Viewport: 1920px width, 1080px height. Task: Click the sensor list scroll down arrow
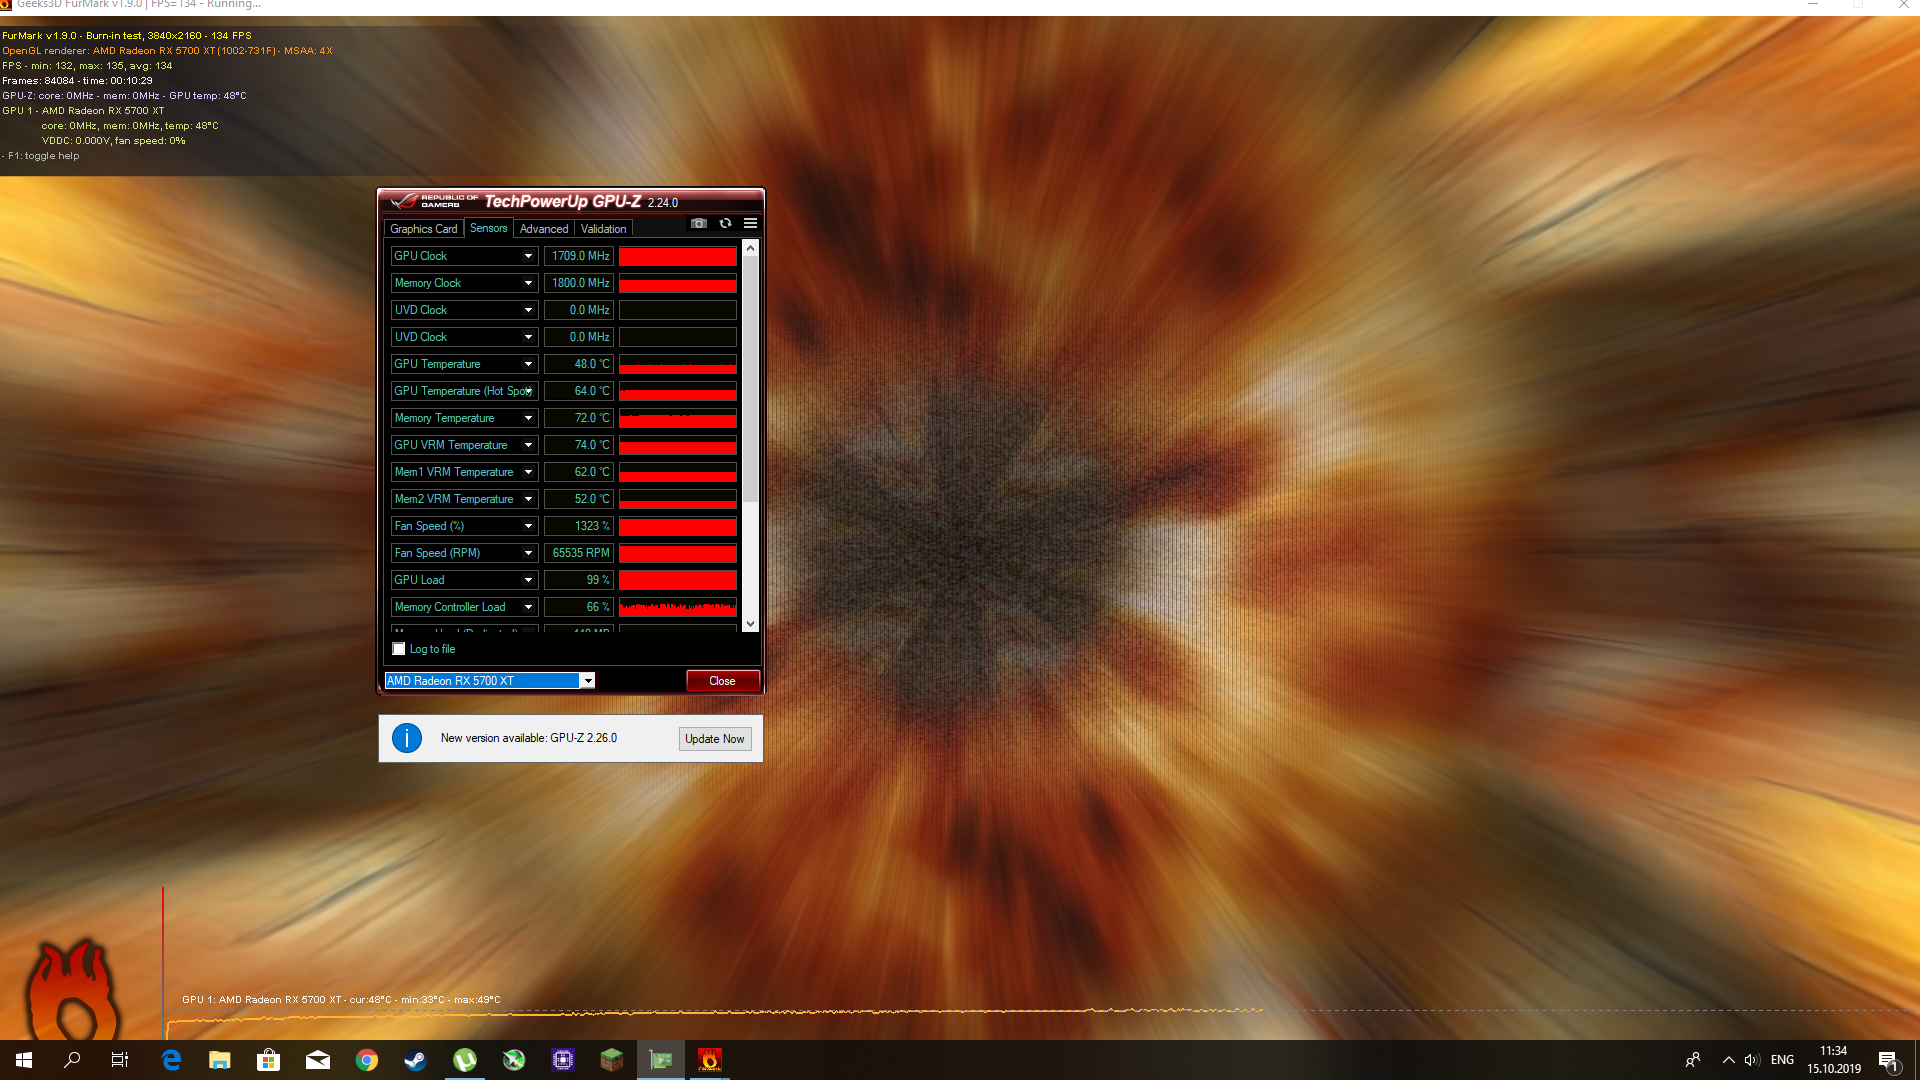click(x=750, y=624)
